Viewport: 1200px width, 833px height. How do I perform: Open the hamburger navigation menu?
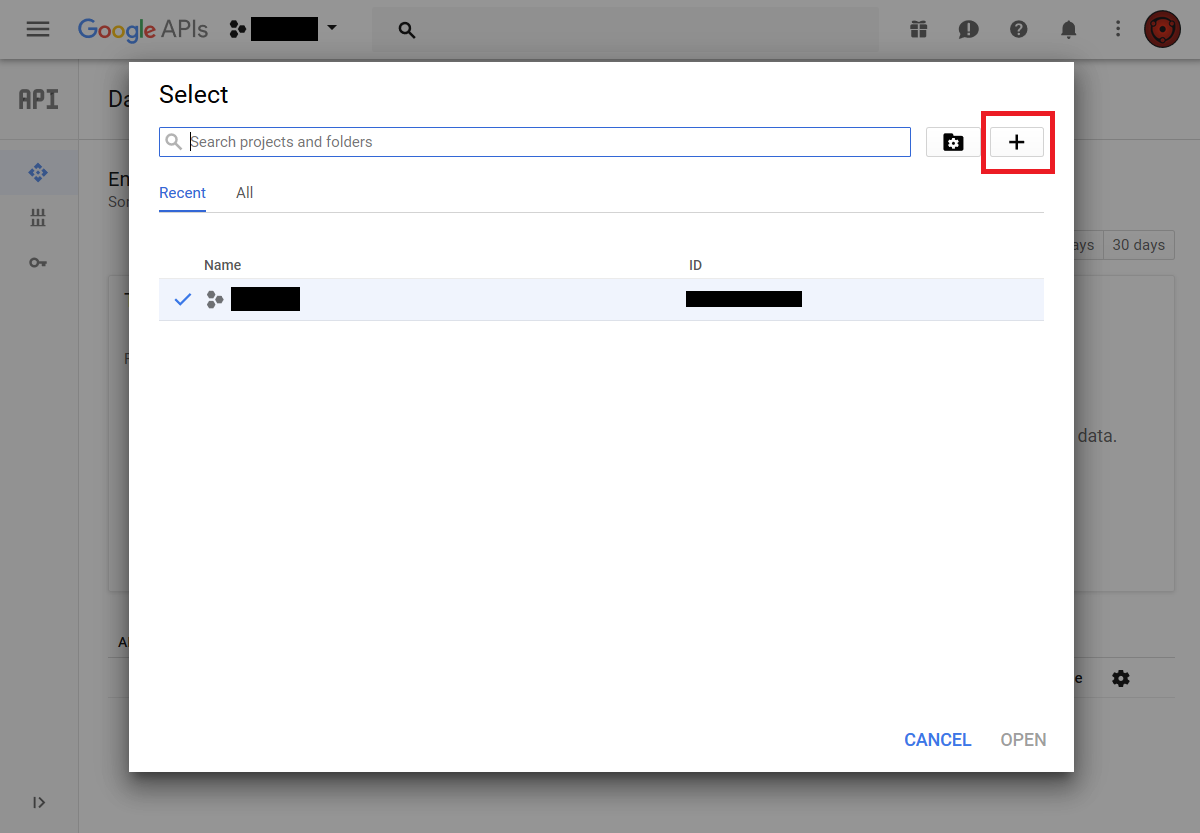coord(38,29)
